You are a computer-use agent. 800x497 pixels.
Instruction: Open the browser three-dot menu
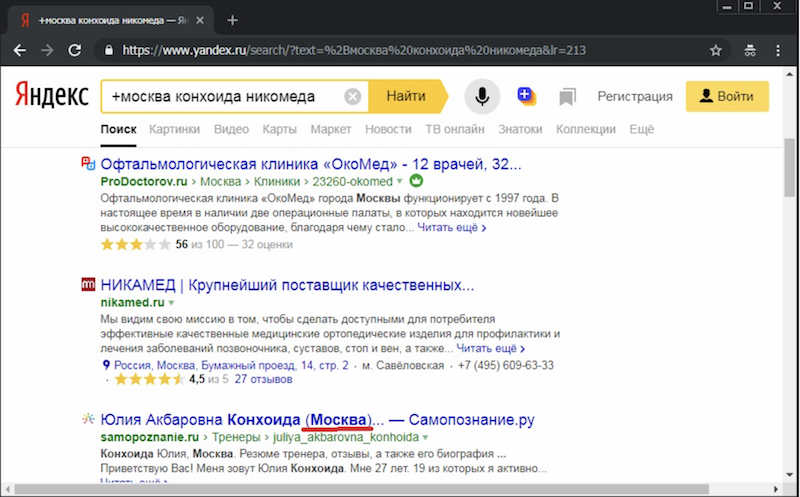pyautogui.click(x=778, y=50)
